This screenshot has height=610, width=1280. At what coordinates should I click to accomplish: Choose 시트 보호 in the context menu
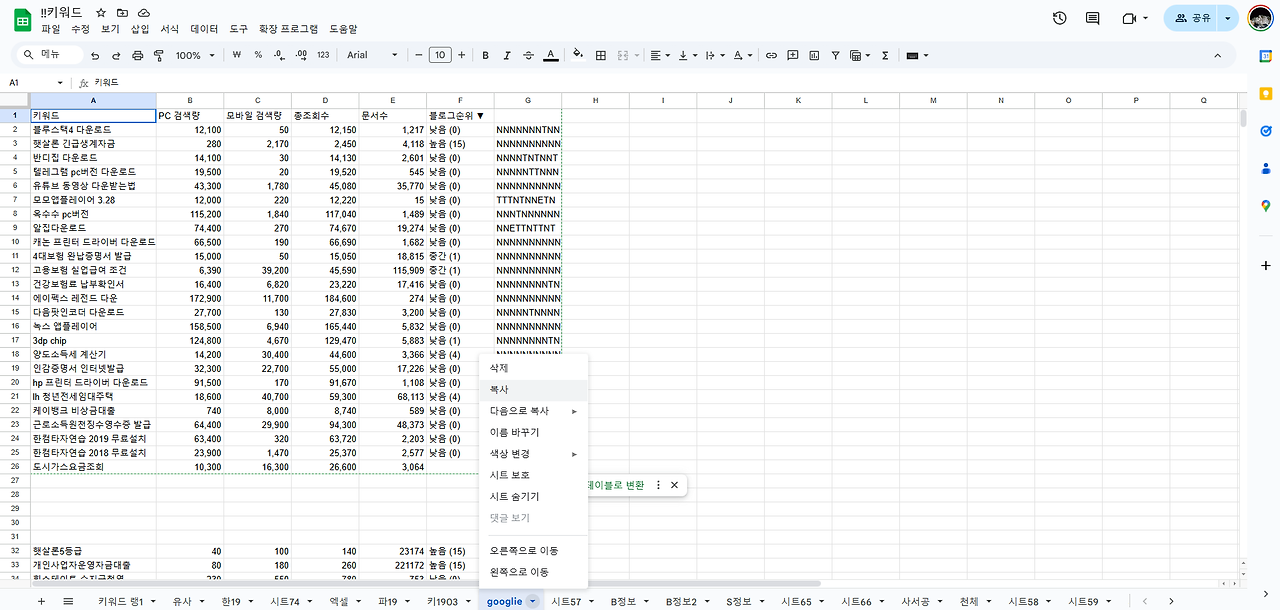point(534,475)
